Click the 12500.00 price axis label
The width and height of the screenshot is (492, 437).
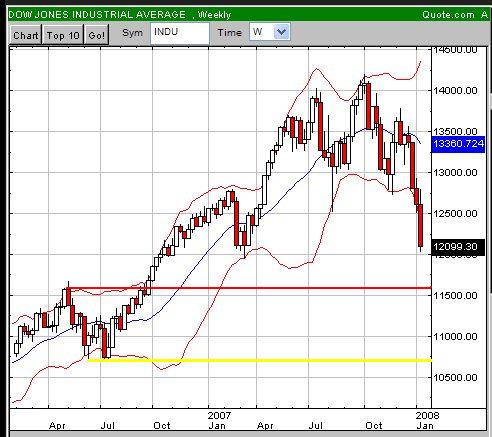pos(455,213)
